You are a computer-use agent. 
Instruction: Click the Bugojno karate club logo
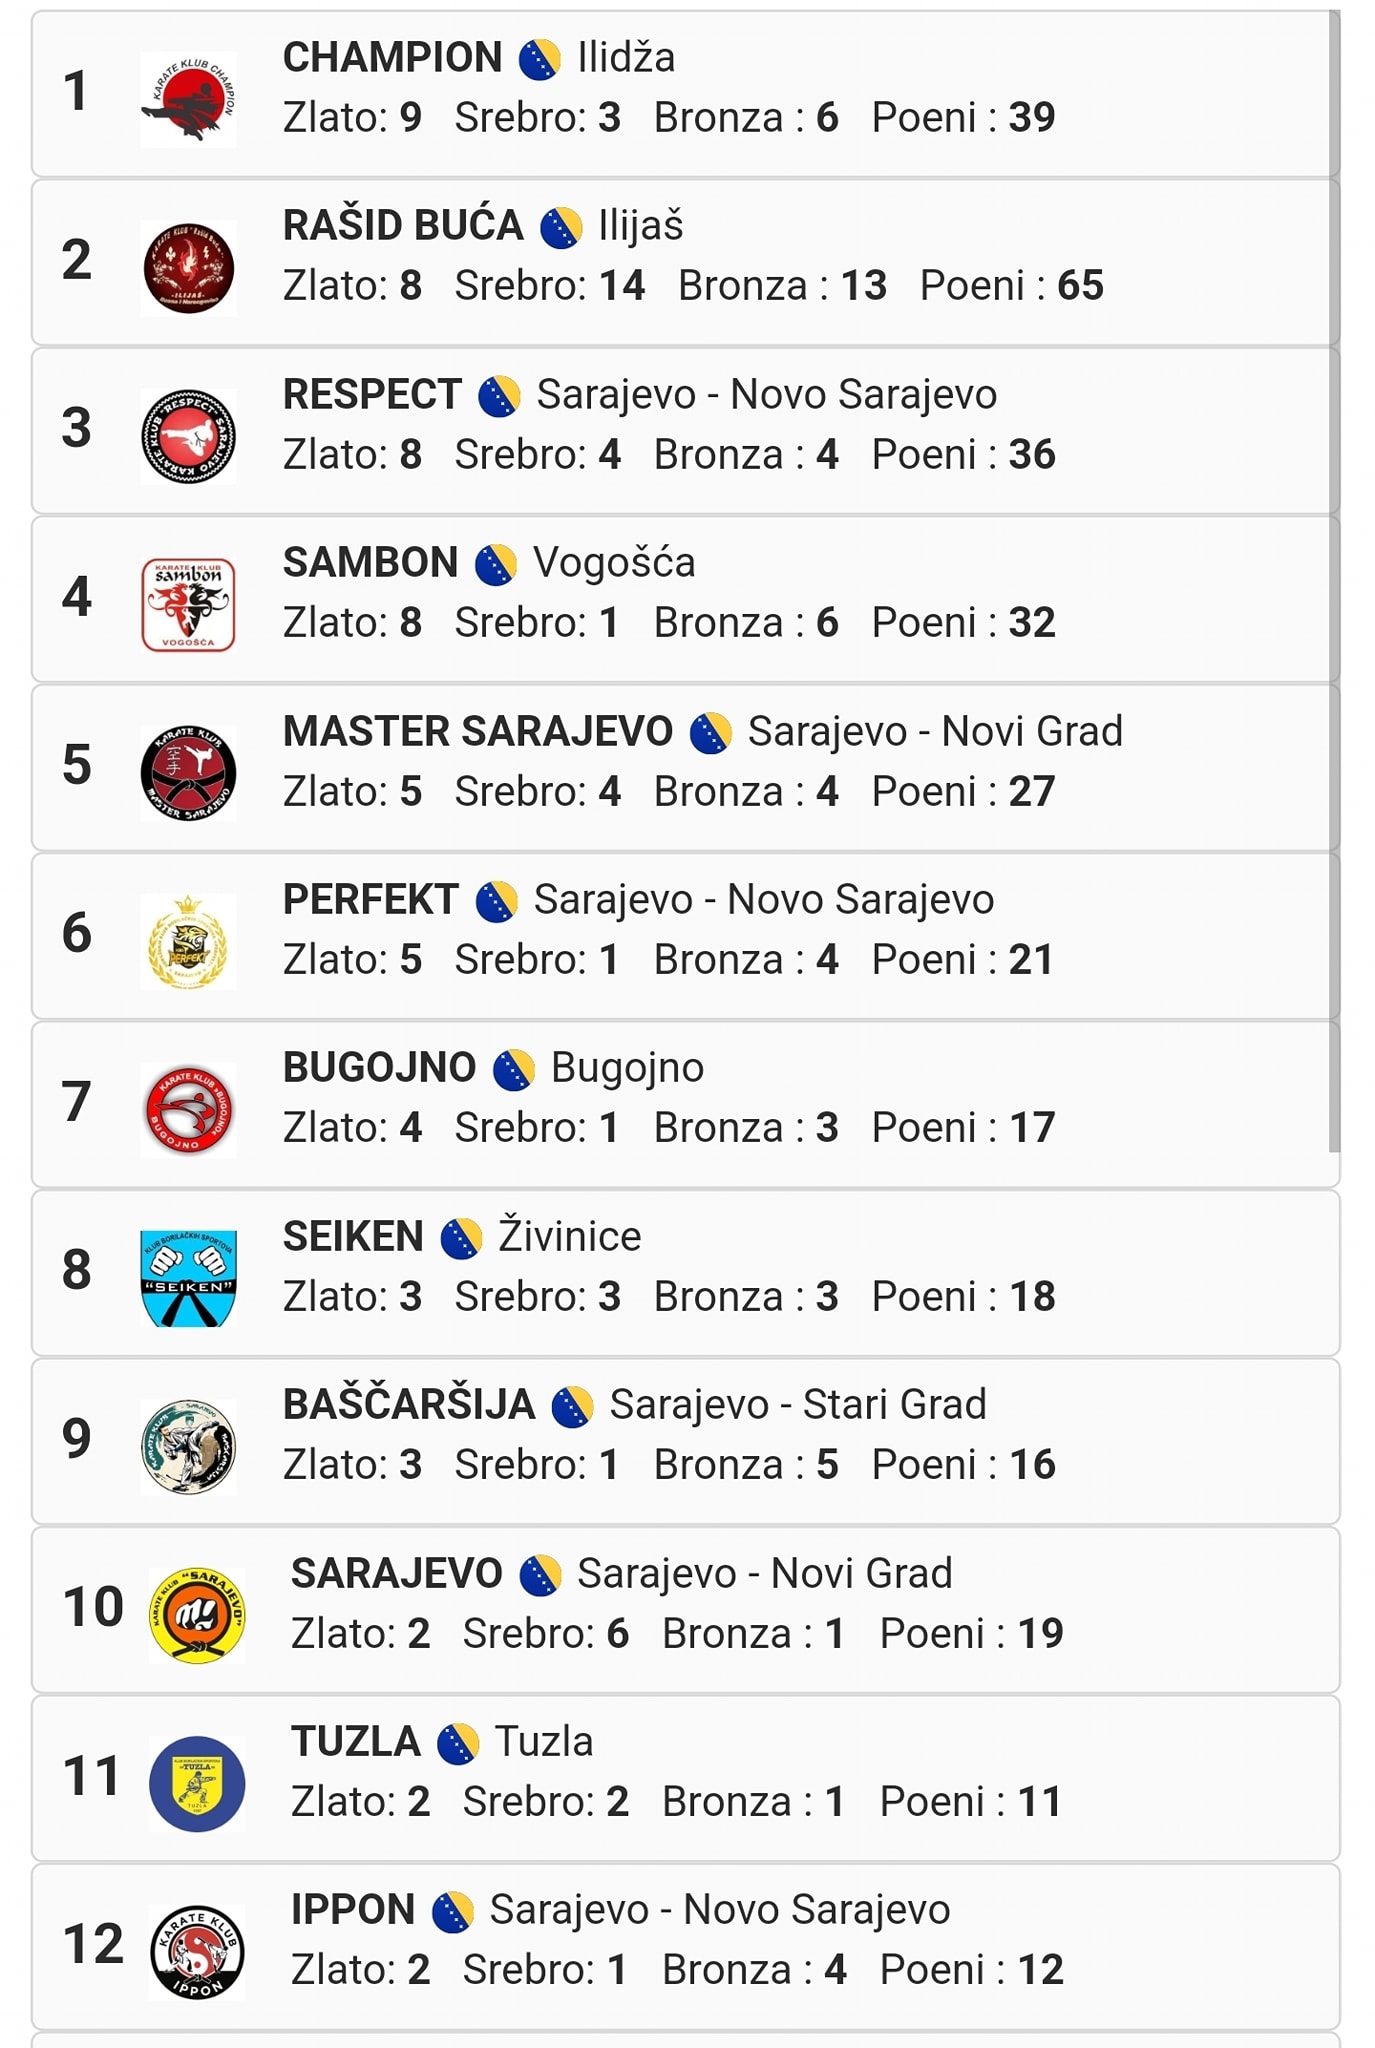point(188,1109)
